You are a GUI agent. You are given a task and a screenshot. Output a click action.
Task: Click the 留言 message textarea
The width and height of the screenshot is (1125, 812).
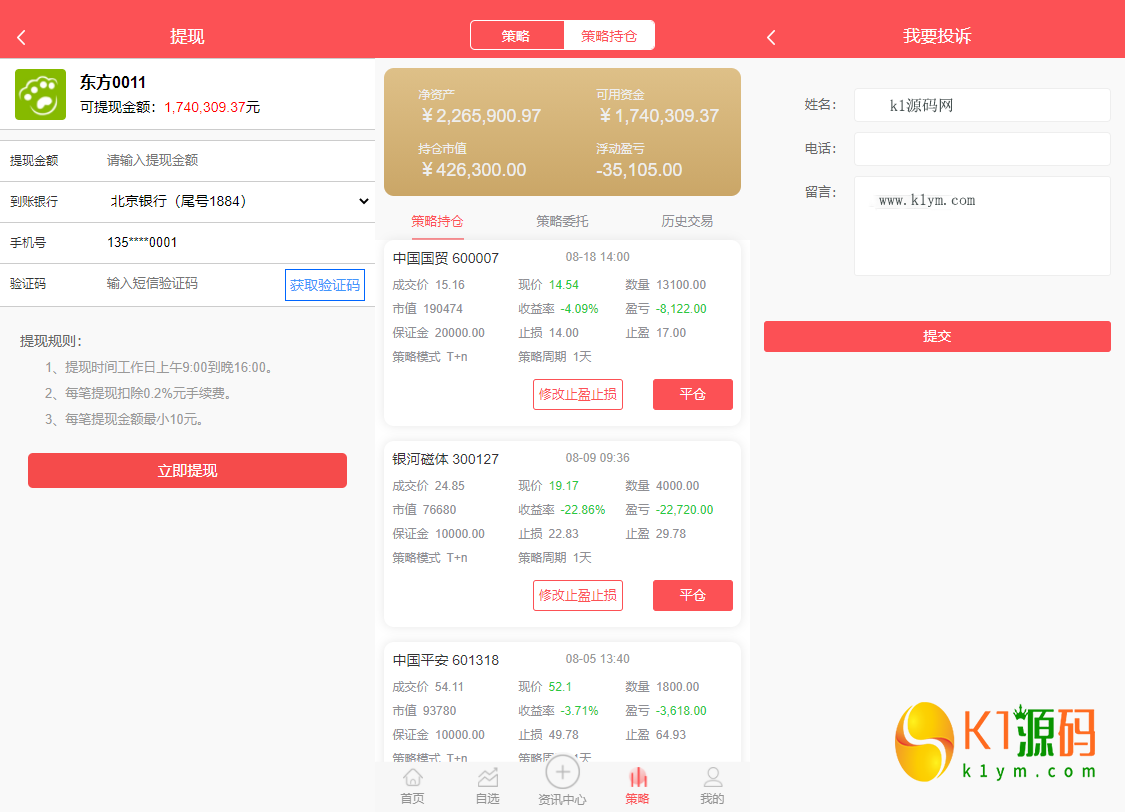point(982,226)
